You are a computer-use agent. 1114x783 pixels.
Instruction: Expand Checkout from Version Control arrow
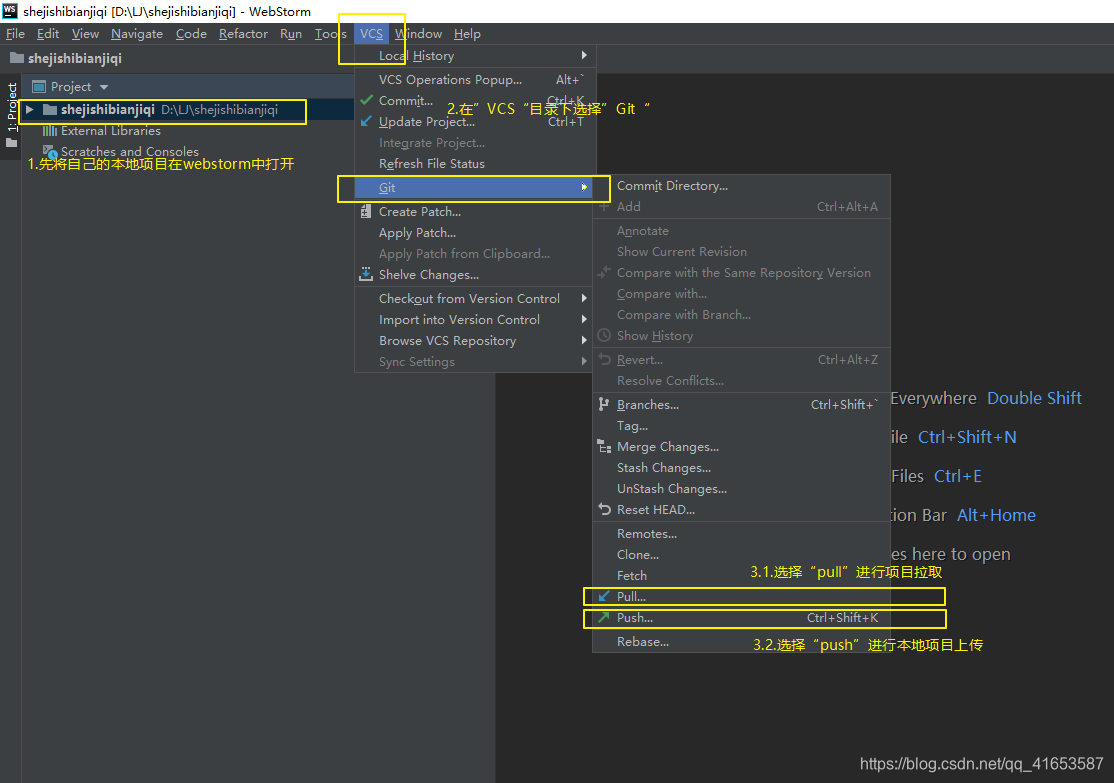pyautogui.click(x=584, y=298)
